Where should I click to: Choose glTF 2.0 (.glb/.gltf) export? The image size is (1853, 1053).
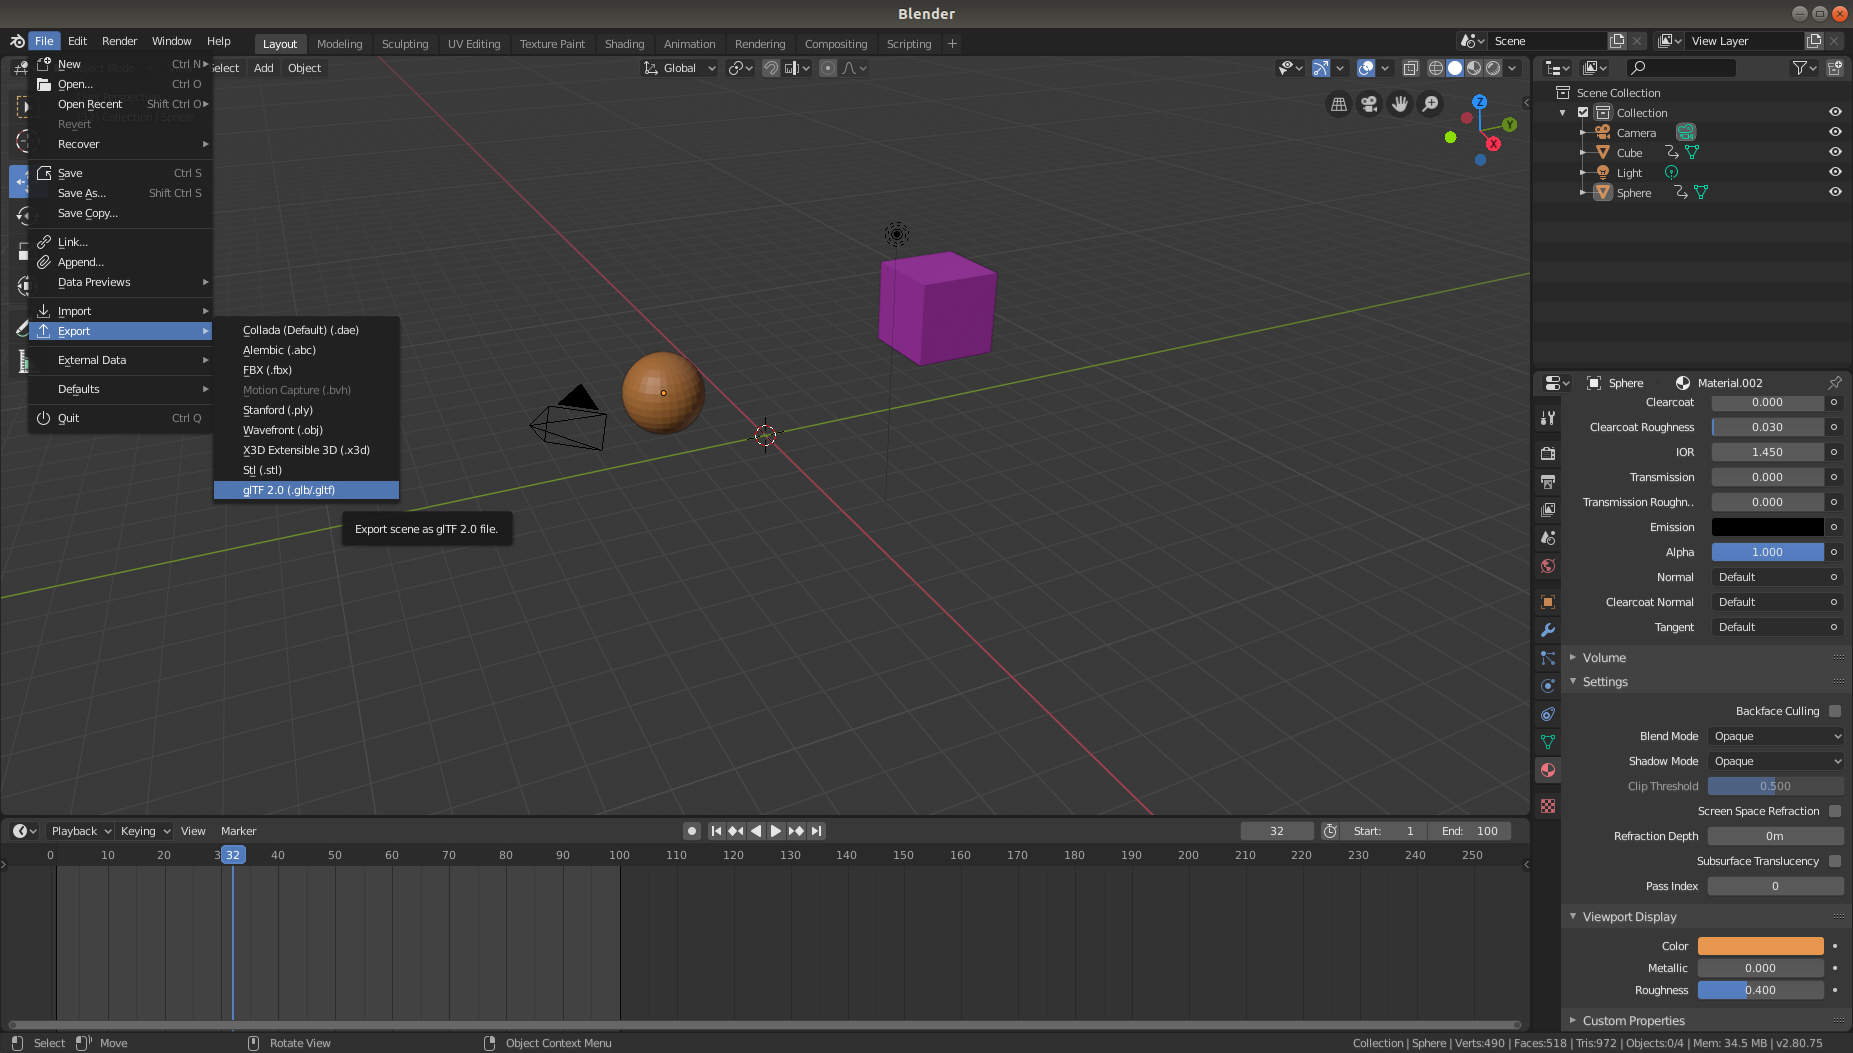pos(306,490)
